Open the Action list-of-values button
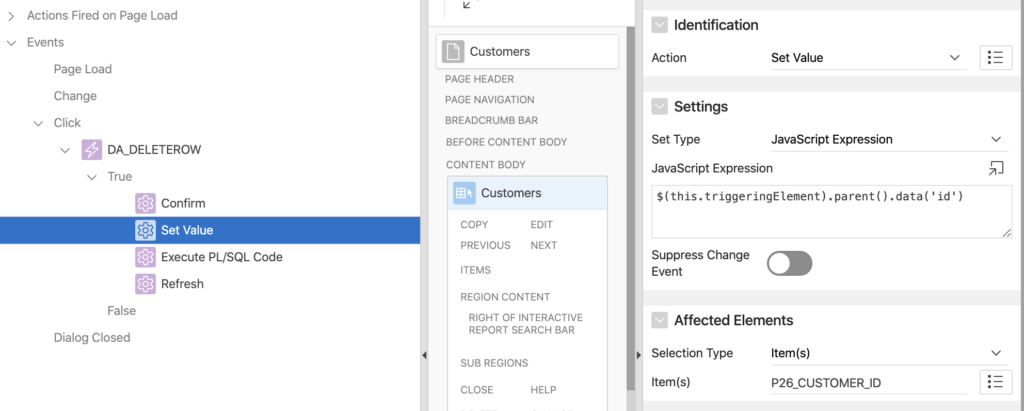Screen dimensions: 1024x411 [996, 58]
